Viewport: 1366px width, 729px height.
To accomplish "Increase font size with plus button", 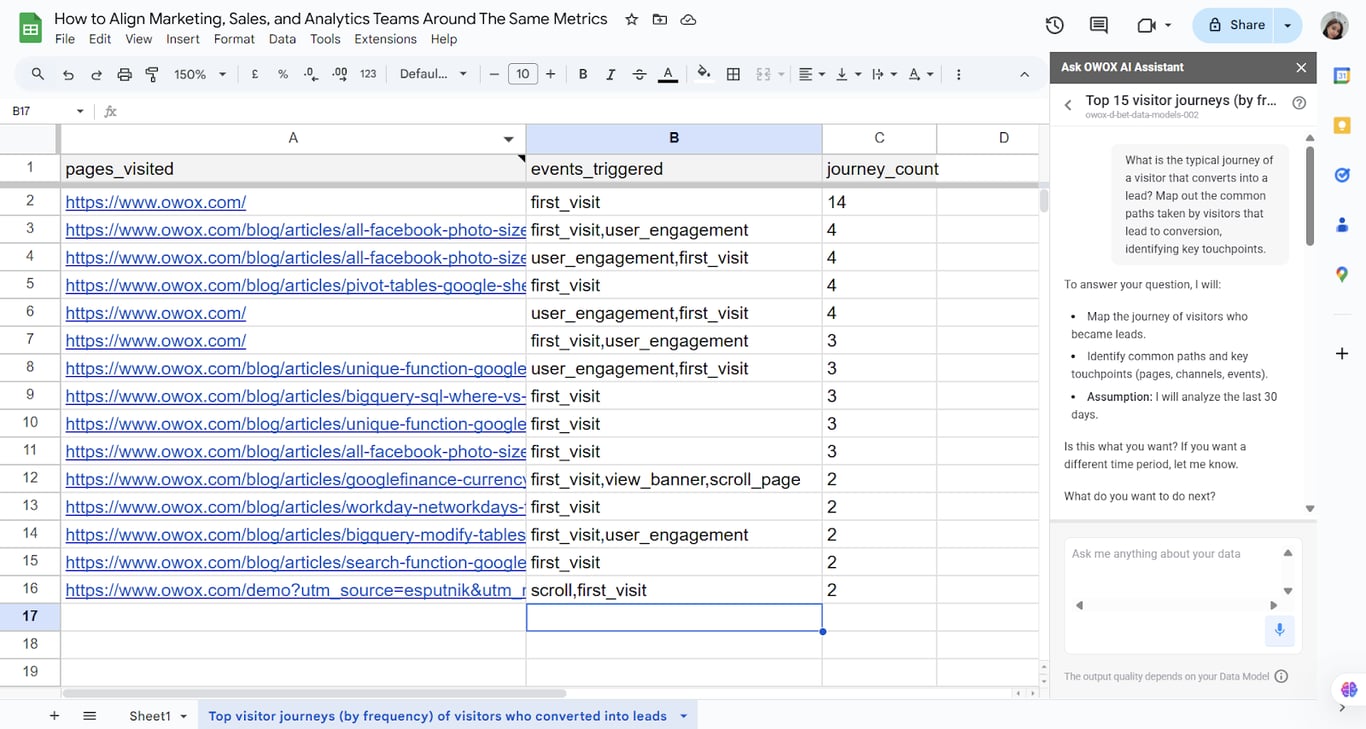I will tap(551, 74).
